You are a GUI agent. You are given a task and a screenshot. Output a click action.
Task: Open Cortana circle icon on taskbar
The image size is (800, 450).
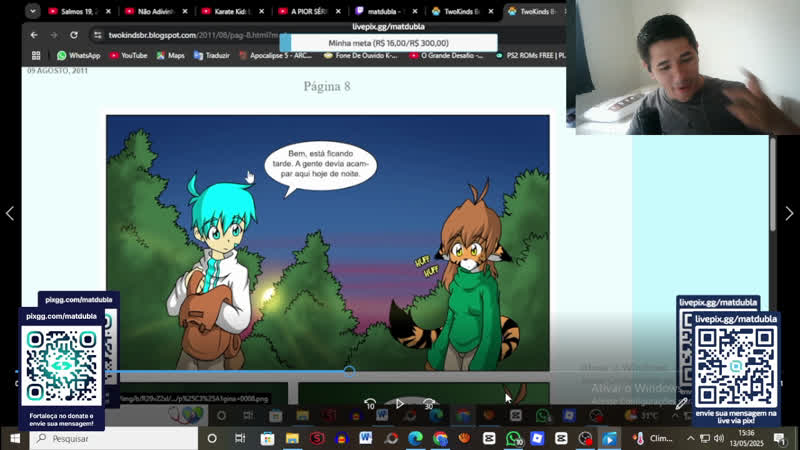click(x=212, y=438)
